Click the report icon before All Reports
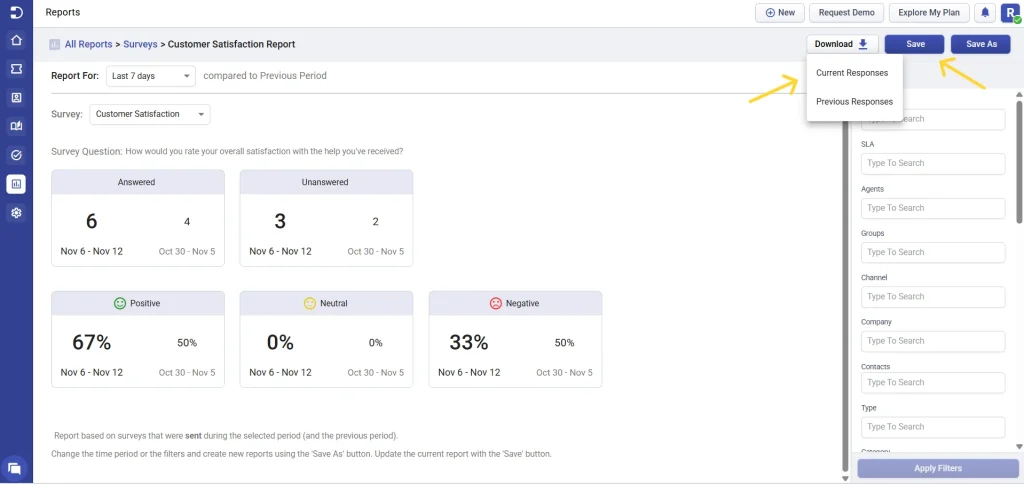The image size is (1024, 484). [x=55, y=44]
